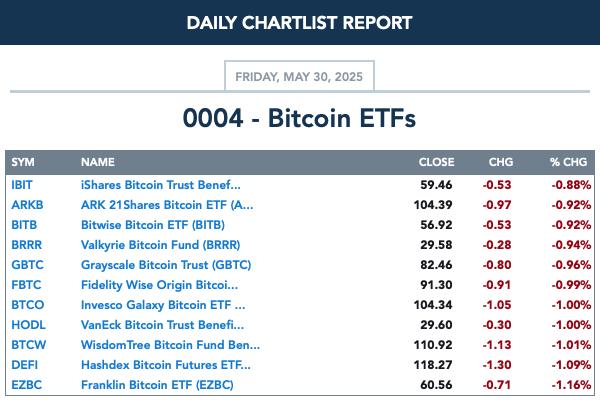Click the BITB ticker symbol
The width and height of the screenshot is (600, 401).
[24, 225]
